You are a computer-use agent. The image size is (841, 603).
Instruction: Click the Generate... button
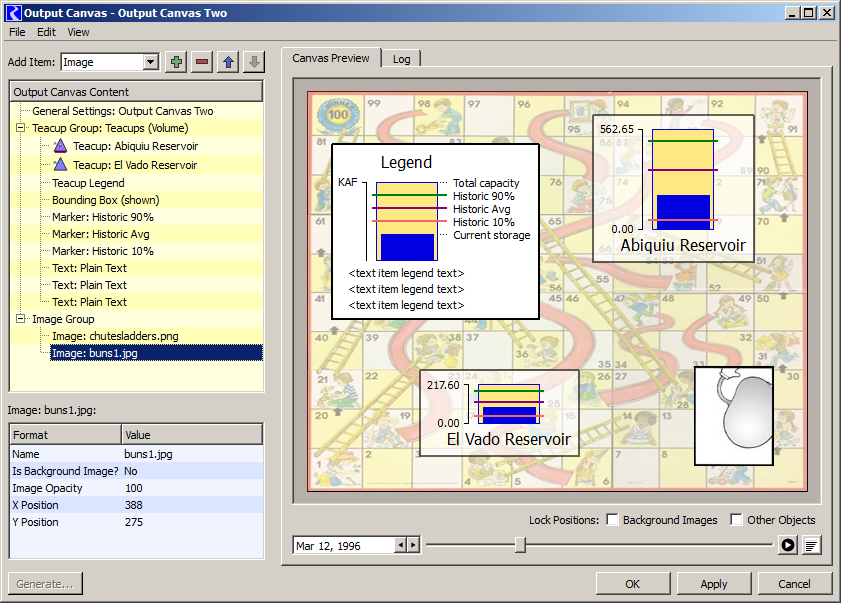click(x=45, y=584)
